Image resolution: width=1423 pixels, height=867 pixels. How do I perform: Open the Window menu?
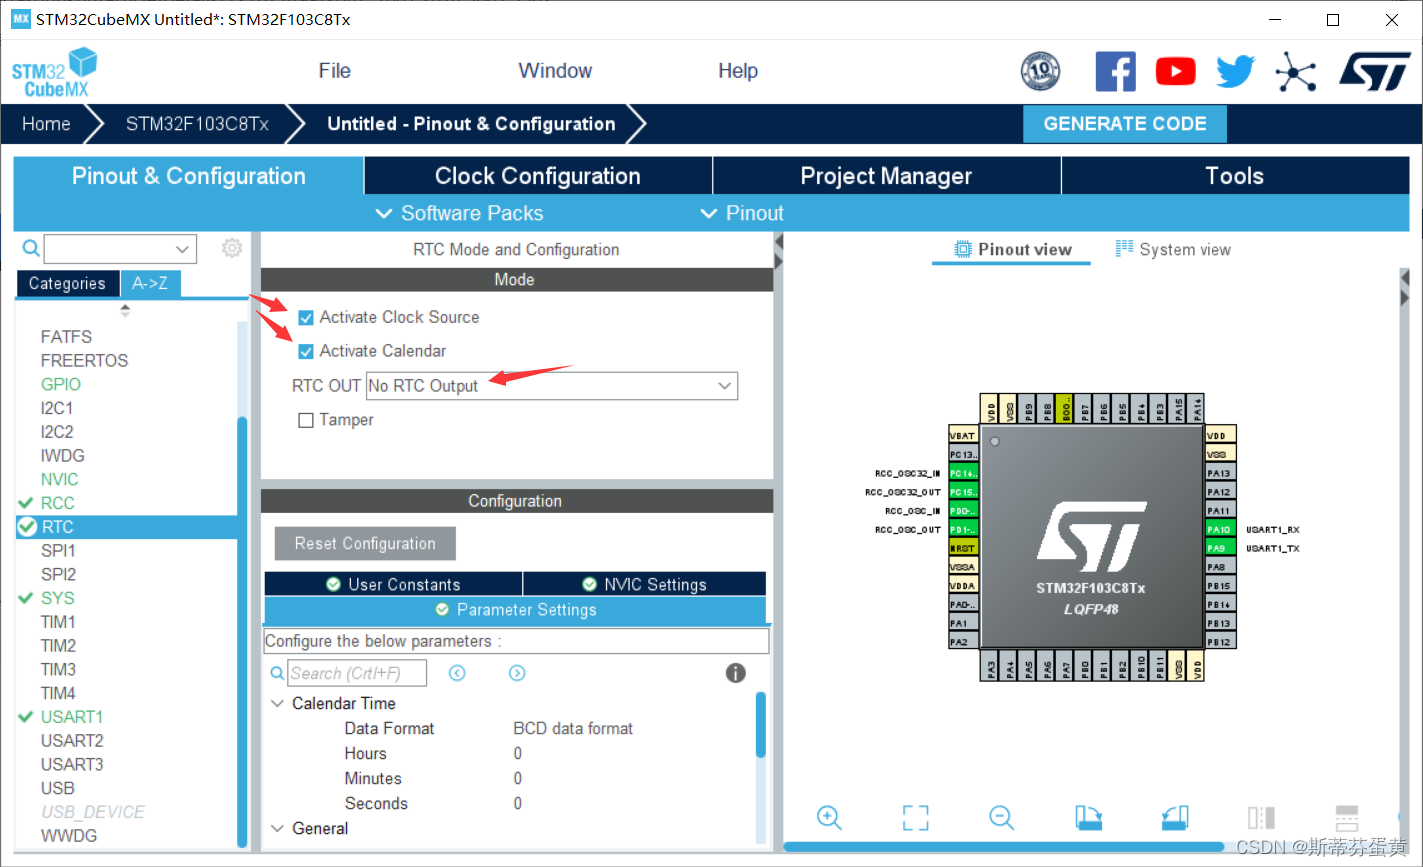[x=555, y=71]
